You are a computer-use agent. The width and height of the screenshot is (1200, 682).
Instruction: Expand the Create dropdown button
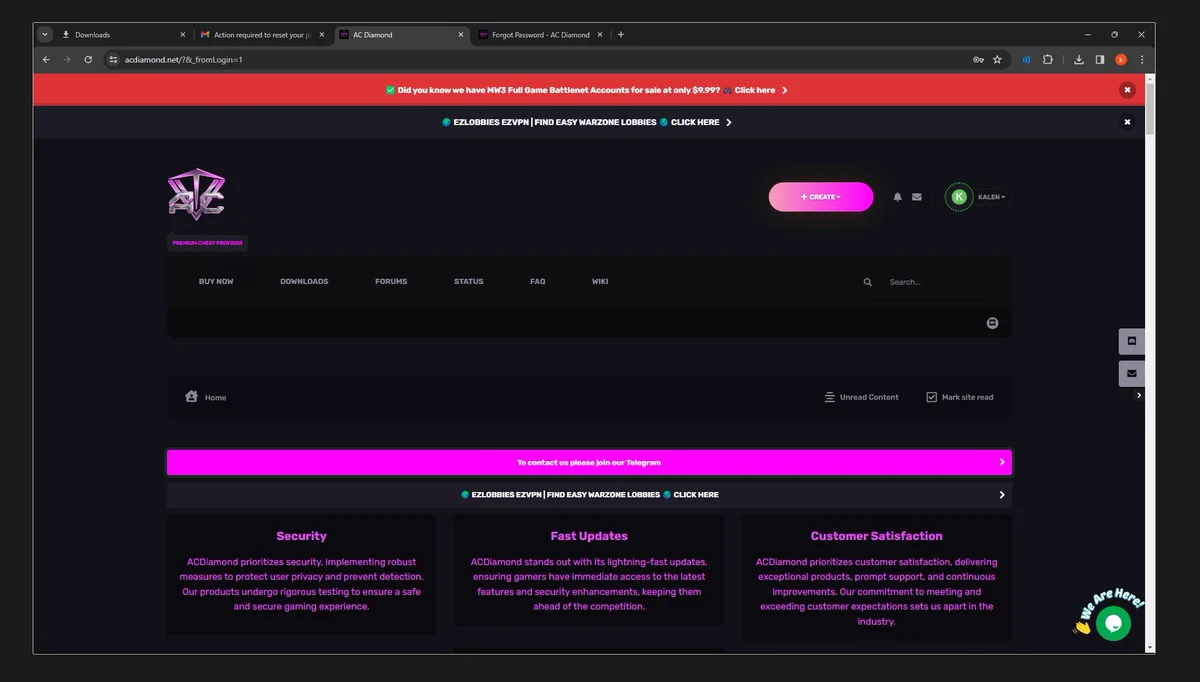(x=821, y=197)
